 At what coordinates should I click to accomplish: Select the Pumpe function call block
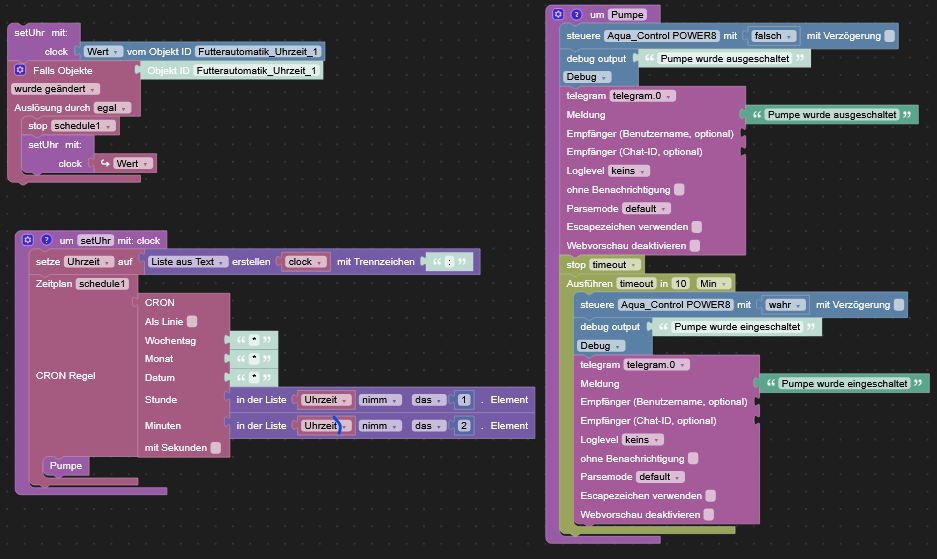tap(66, 466)
